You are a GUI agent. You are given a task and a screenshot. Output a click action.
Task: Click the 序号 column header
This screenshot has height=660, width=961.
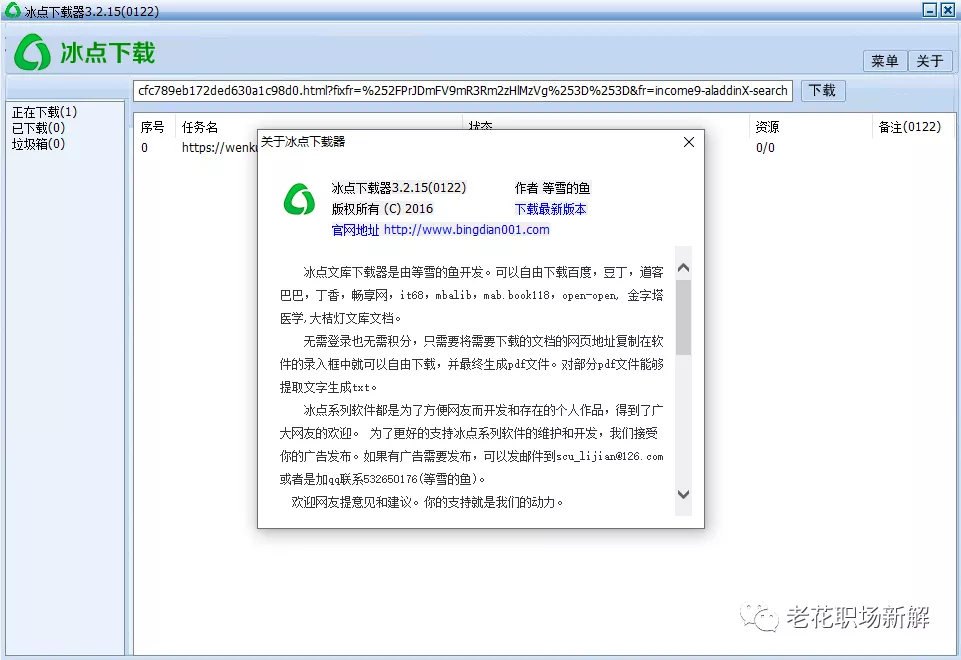tap(152, 127)
